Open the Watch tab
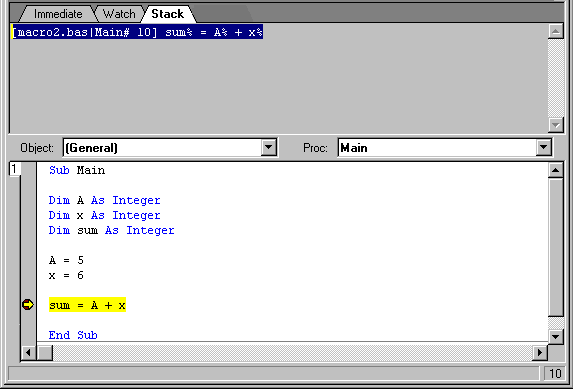The height and width of the screenshot is (389, 573). 119,14
